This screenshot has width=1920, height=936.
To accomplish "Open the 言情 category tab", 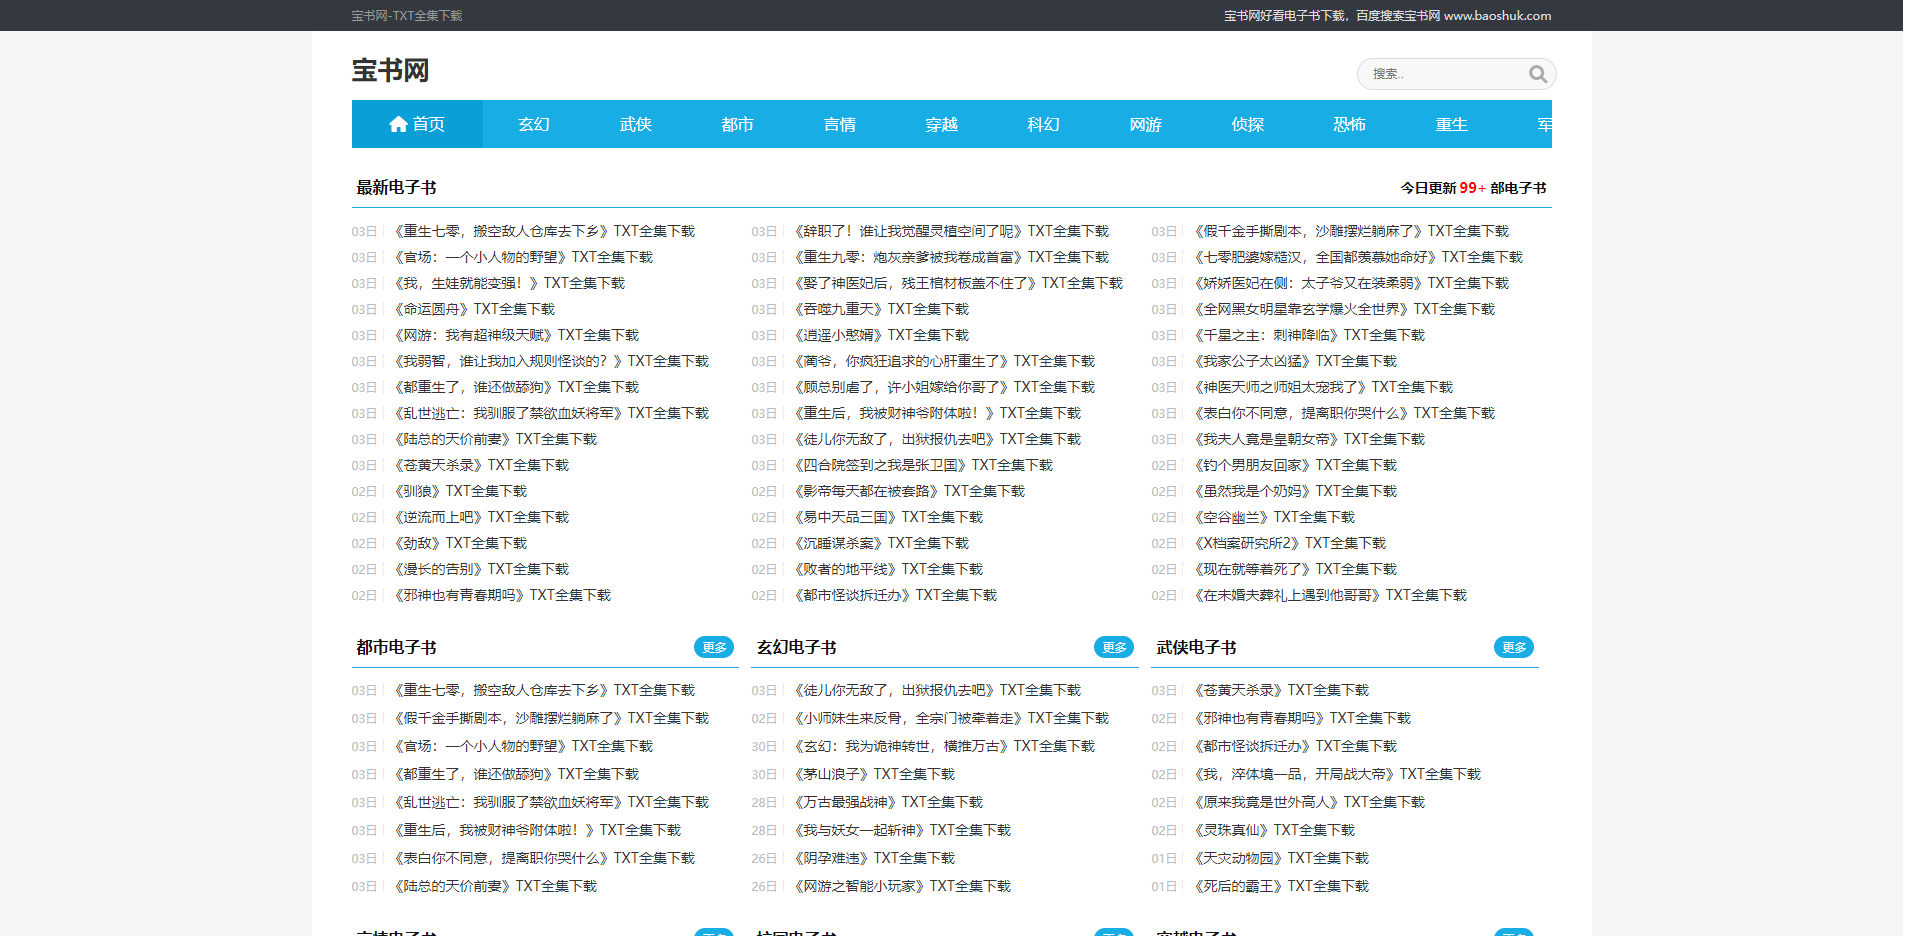I will pyautogui.click(x=840, y=124).
